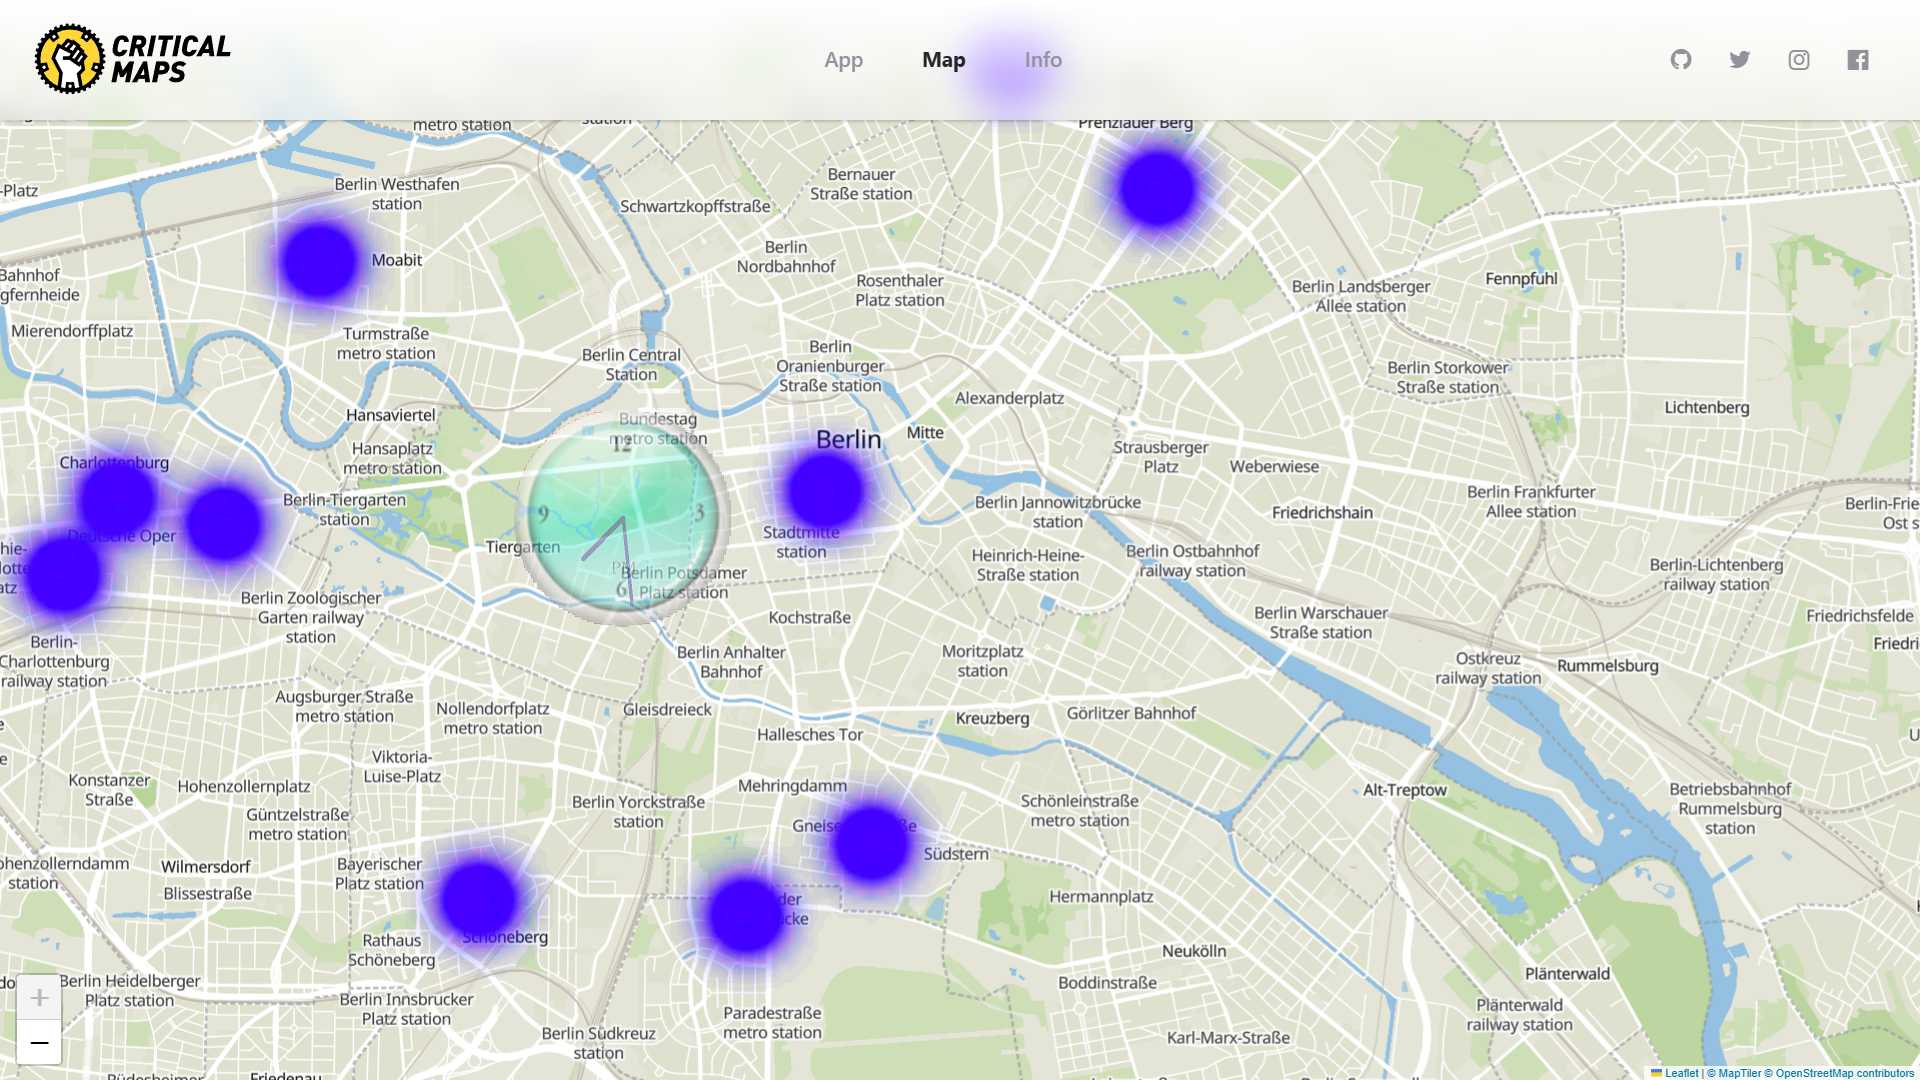Zoom in with the plus button

pyautogui.click(x=39, y=997)
